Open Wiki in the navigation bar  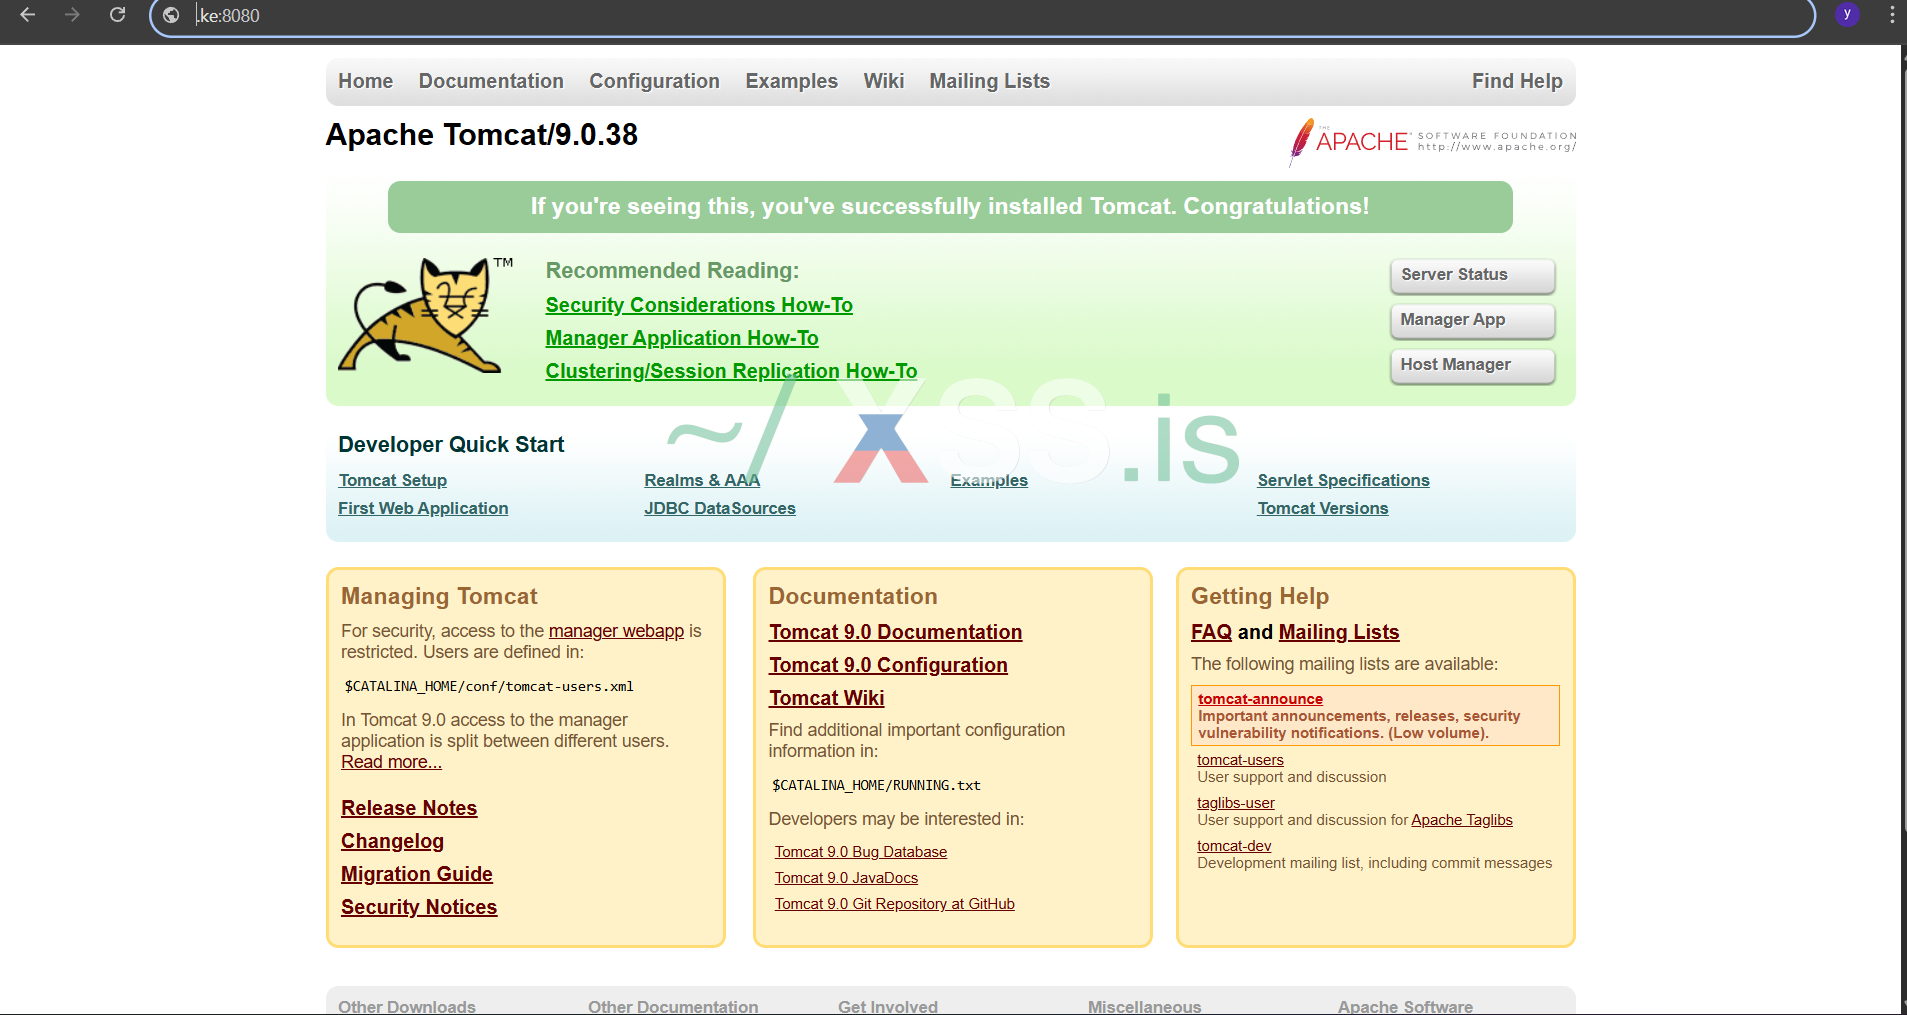[x=884, y=81]
